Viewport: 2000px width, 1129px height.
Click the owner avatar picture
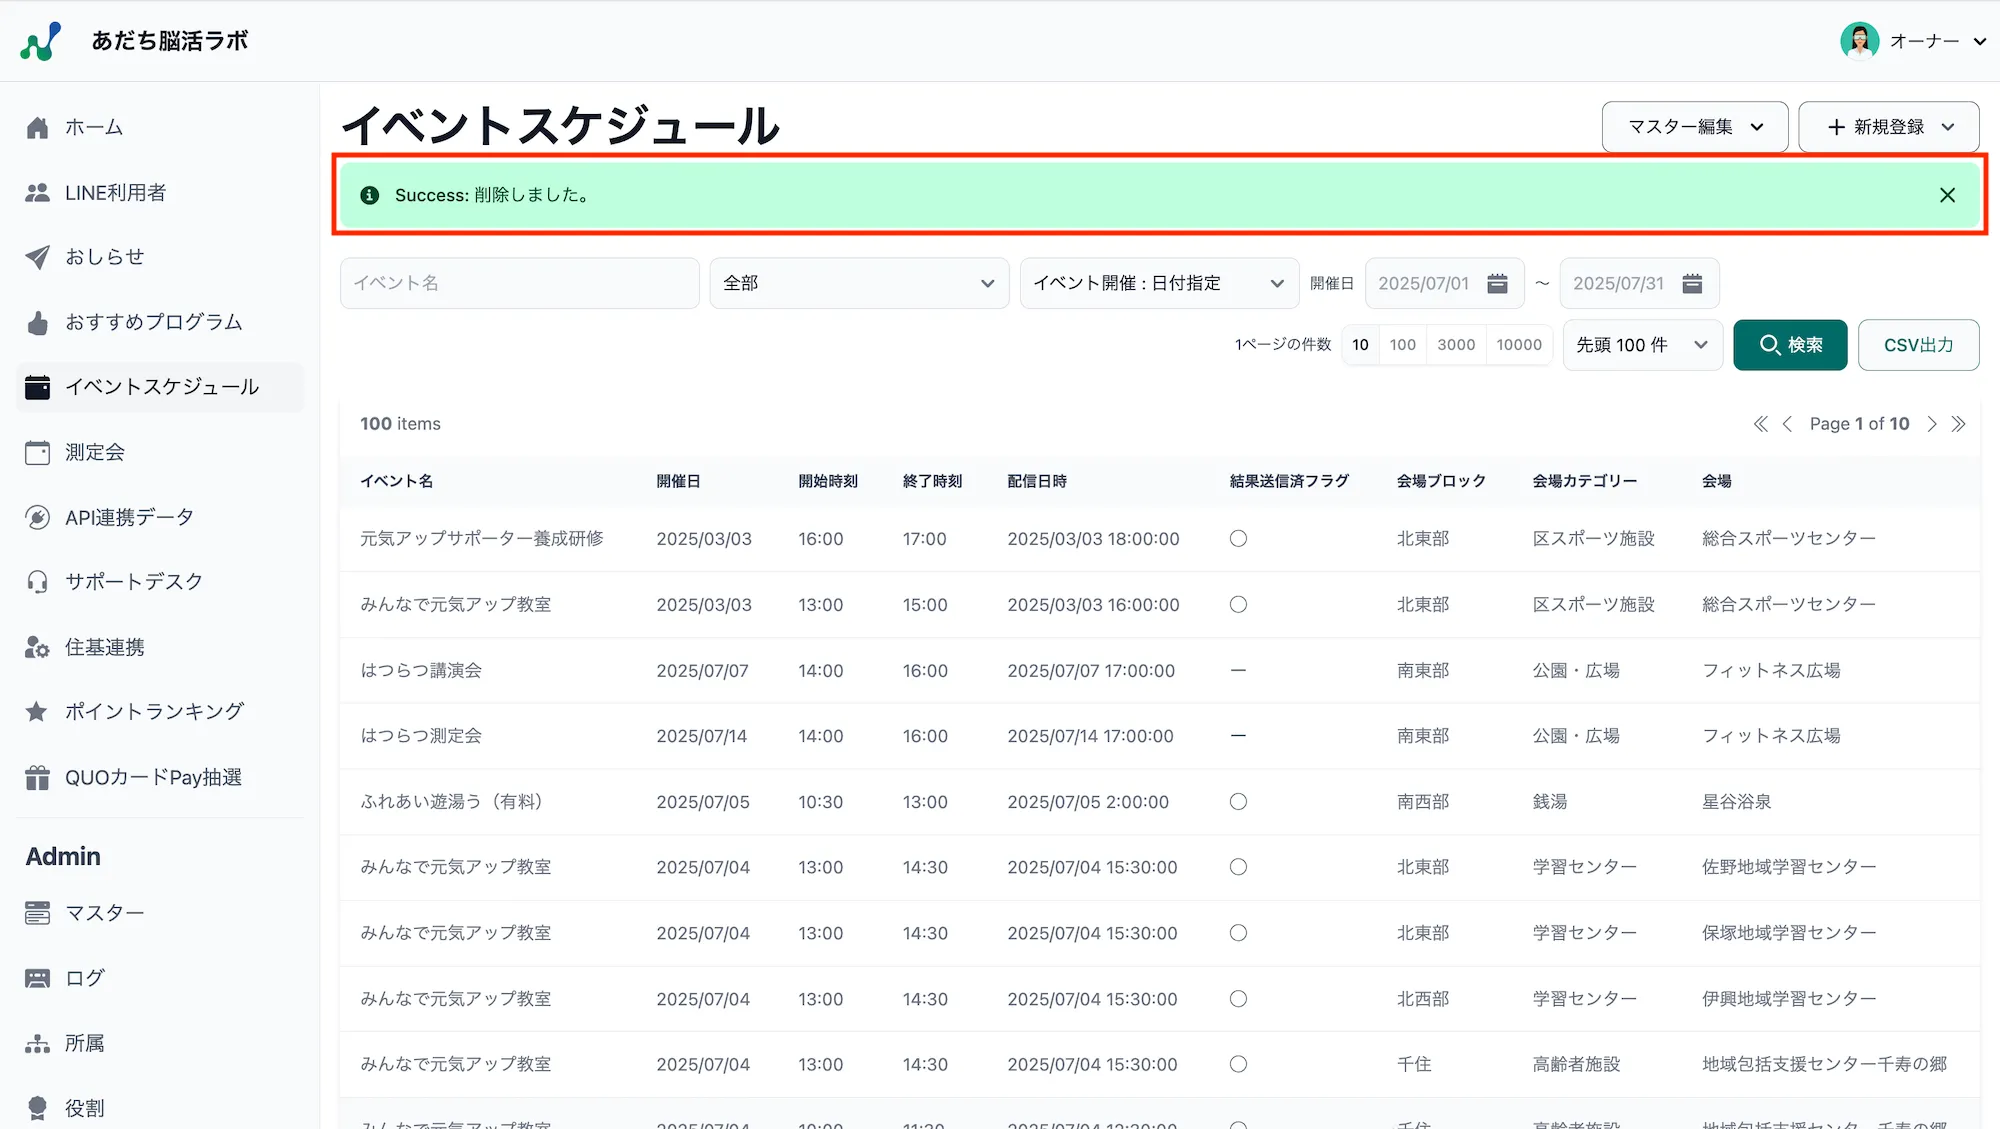[1859, 41]
